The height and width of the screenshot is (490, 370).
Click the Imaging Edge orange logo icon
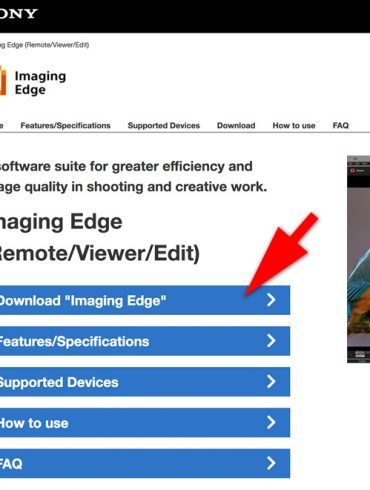click(3, 80)
